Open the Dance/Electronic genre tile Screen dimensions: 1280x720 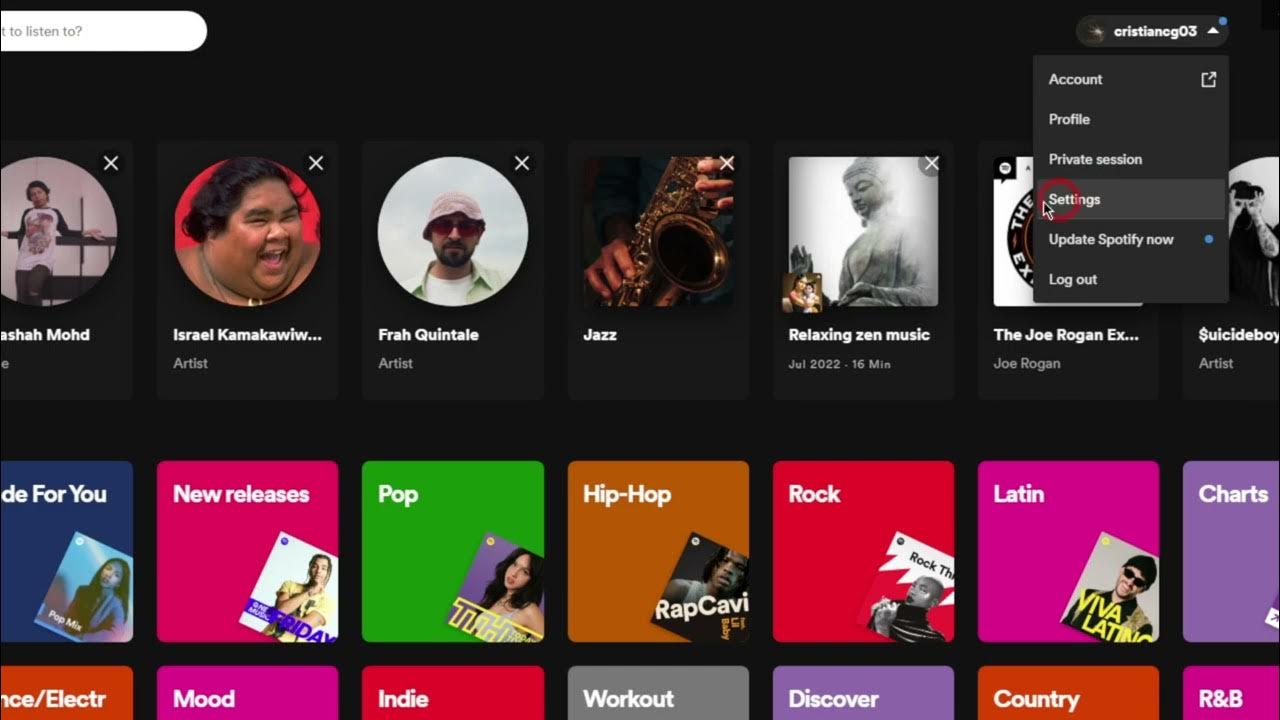[66, 693]
